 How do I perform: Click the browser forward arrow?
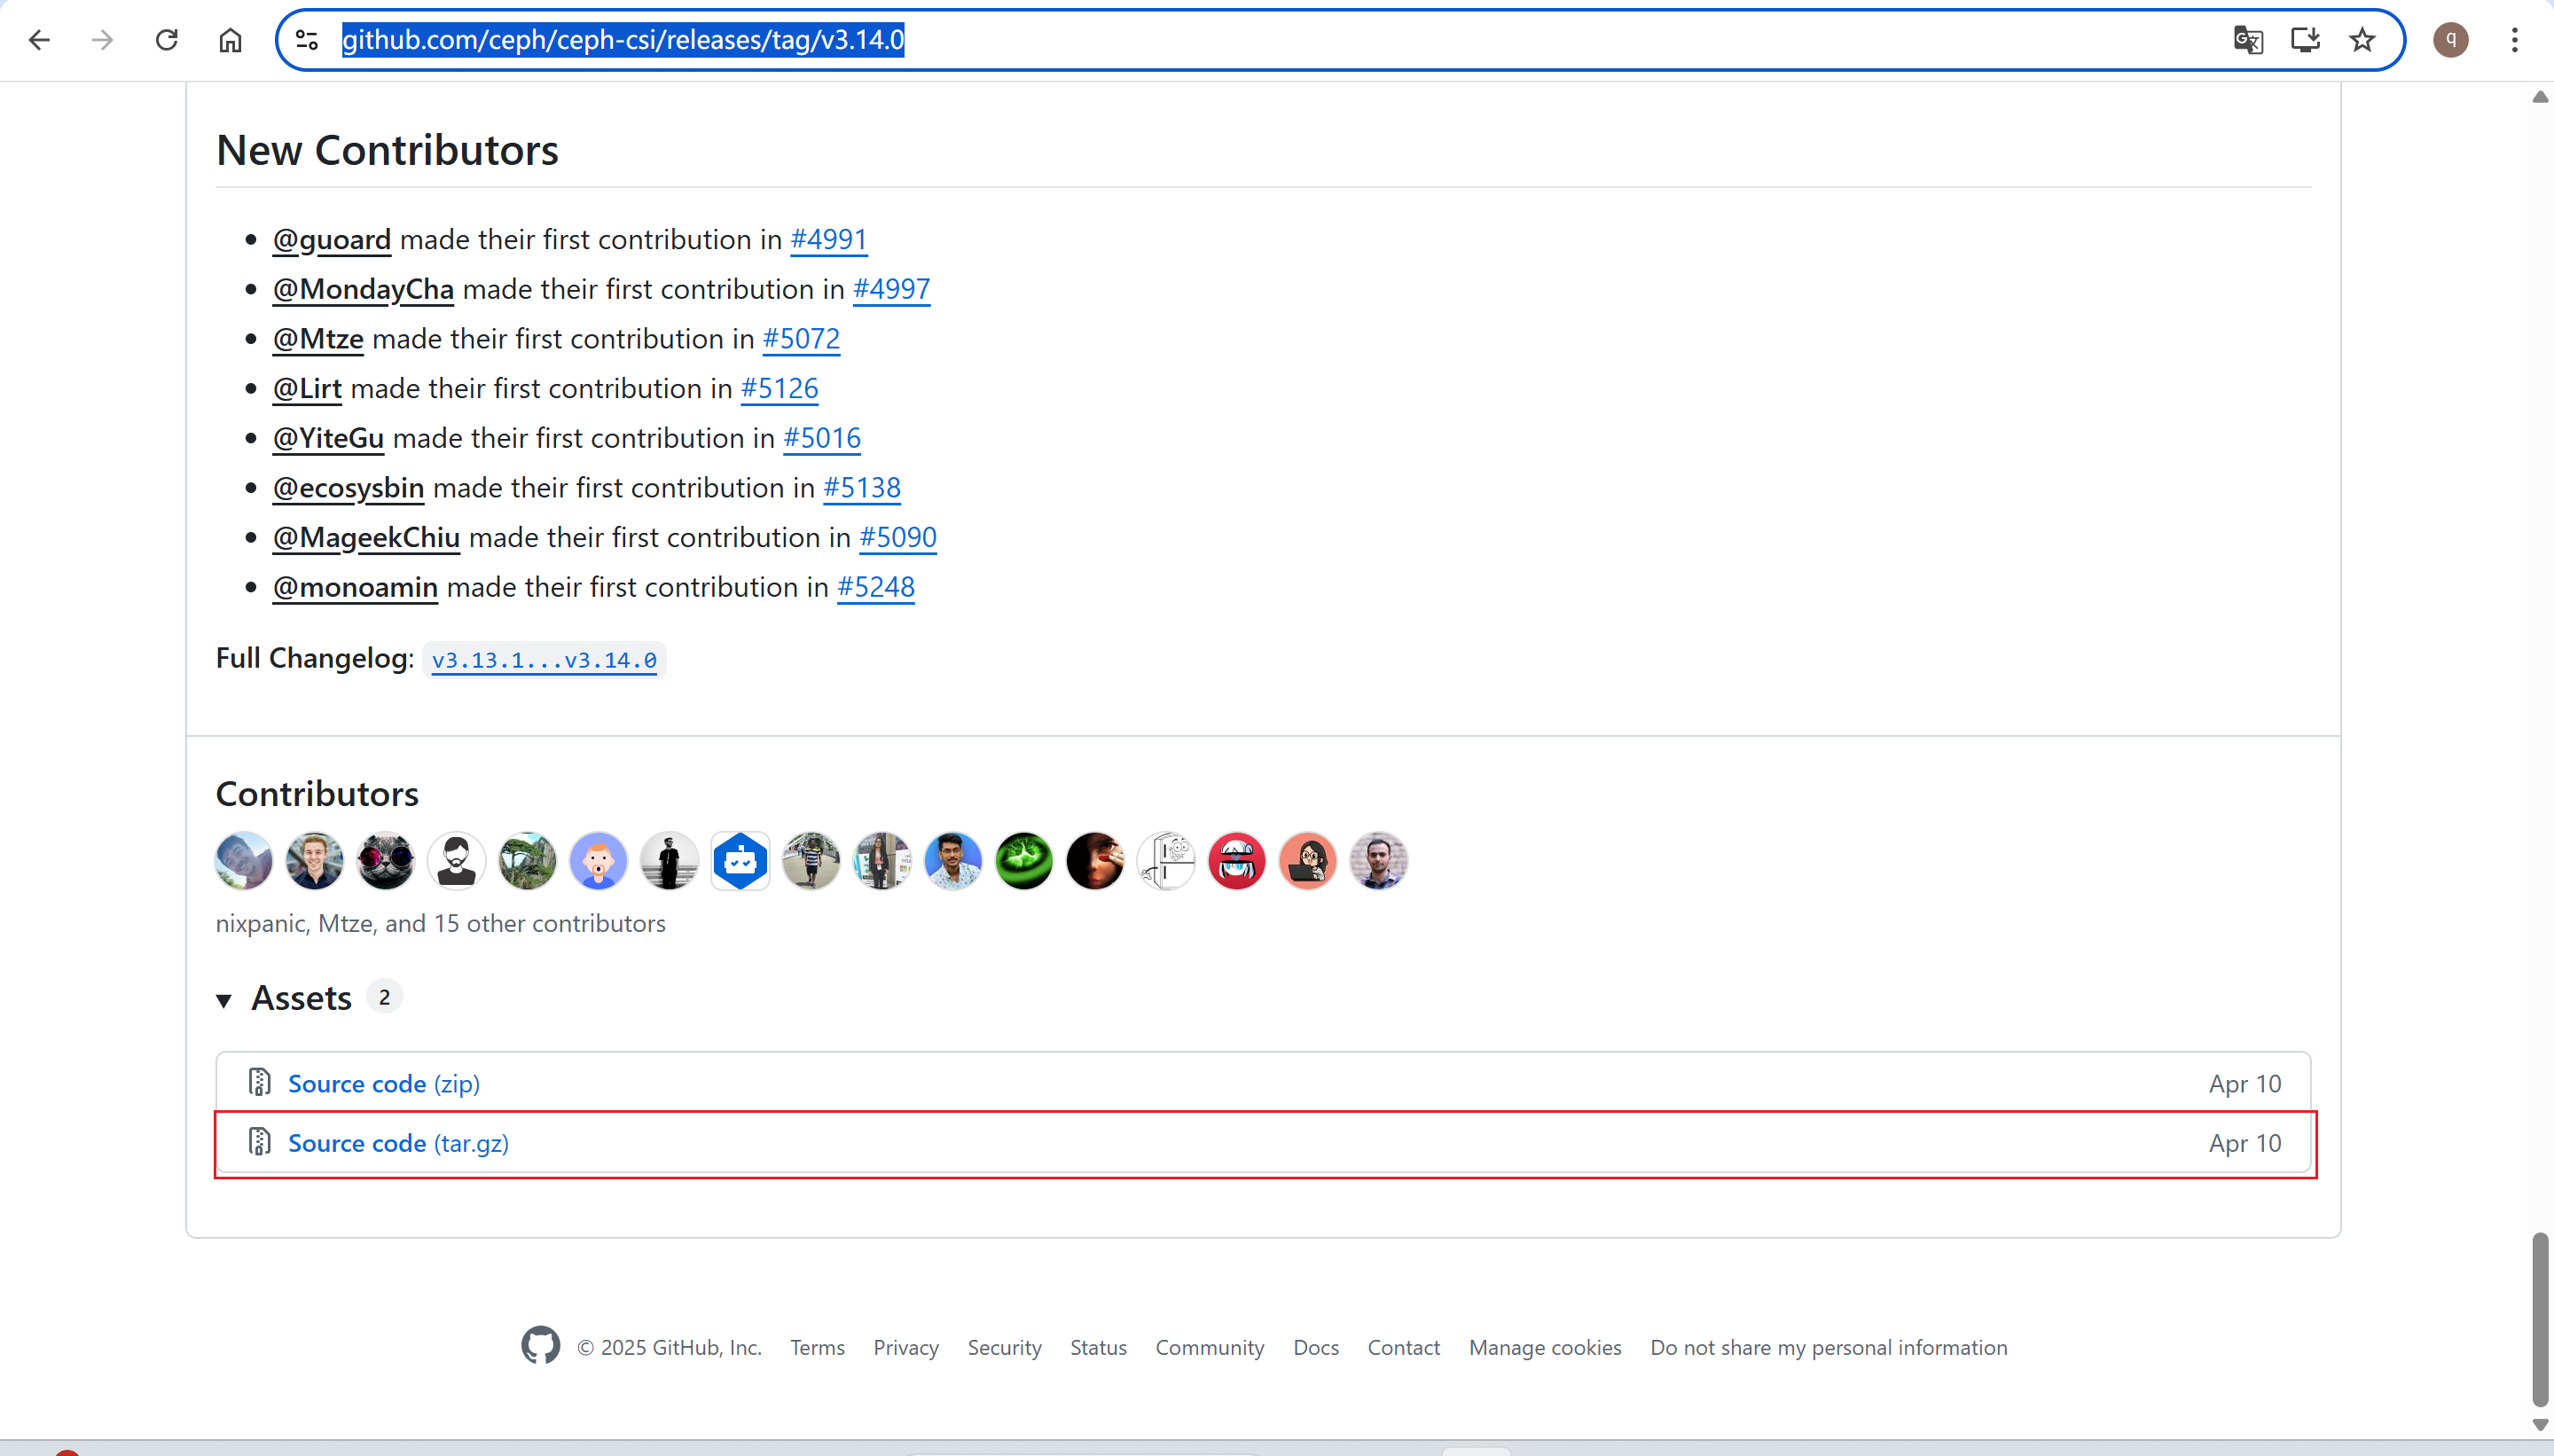click(102, 40)
